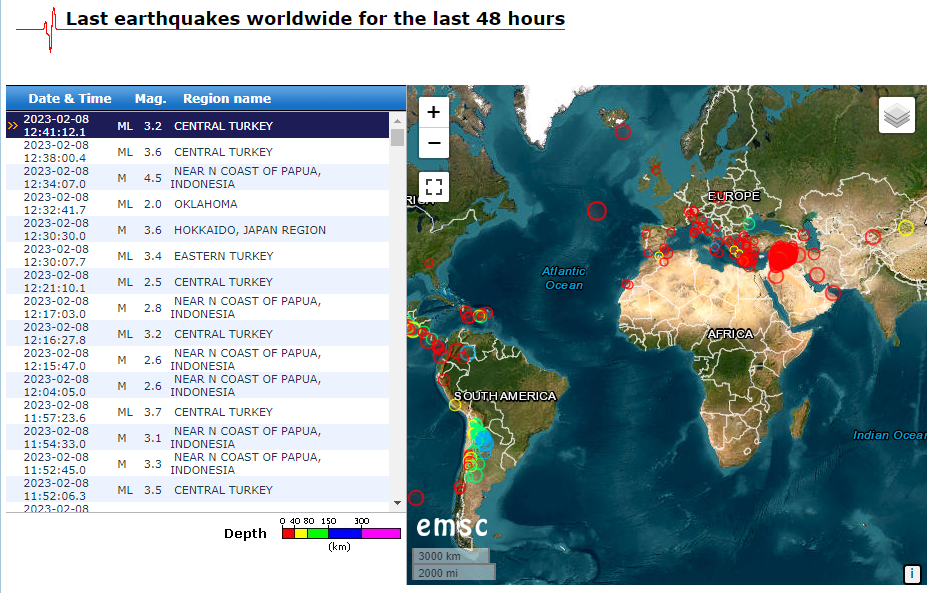This screenshot has width=929, height=593.
Task: Sort by Date & Time column header
Action: click(70, 99)
